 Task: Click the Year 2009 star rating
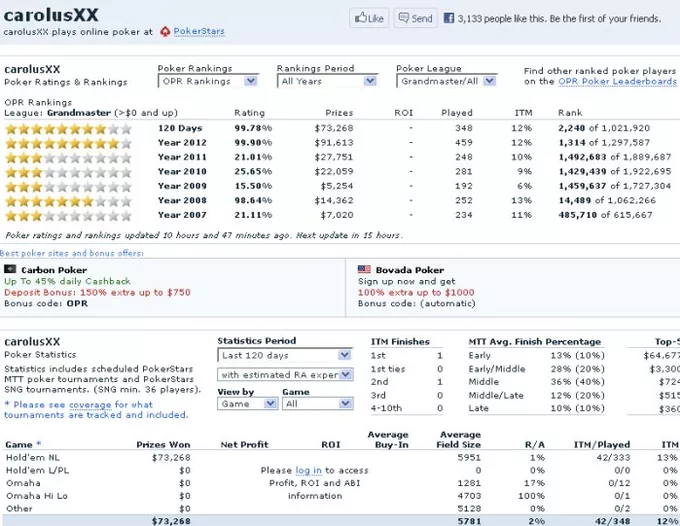(68, 185)
